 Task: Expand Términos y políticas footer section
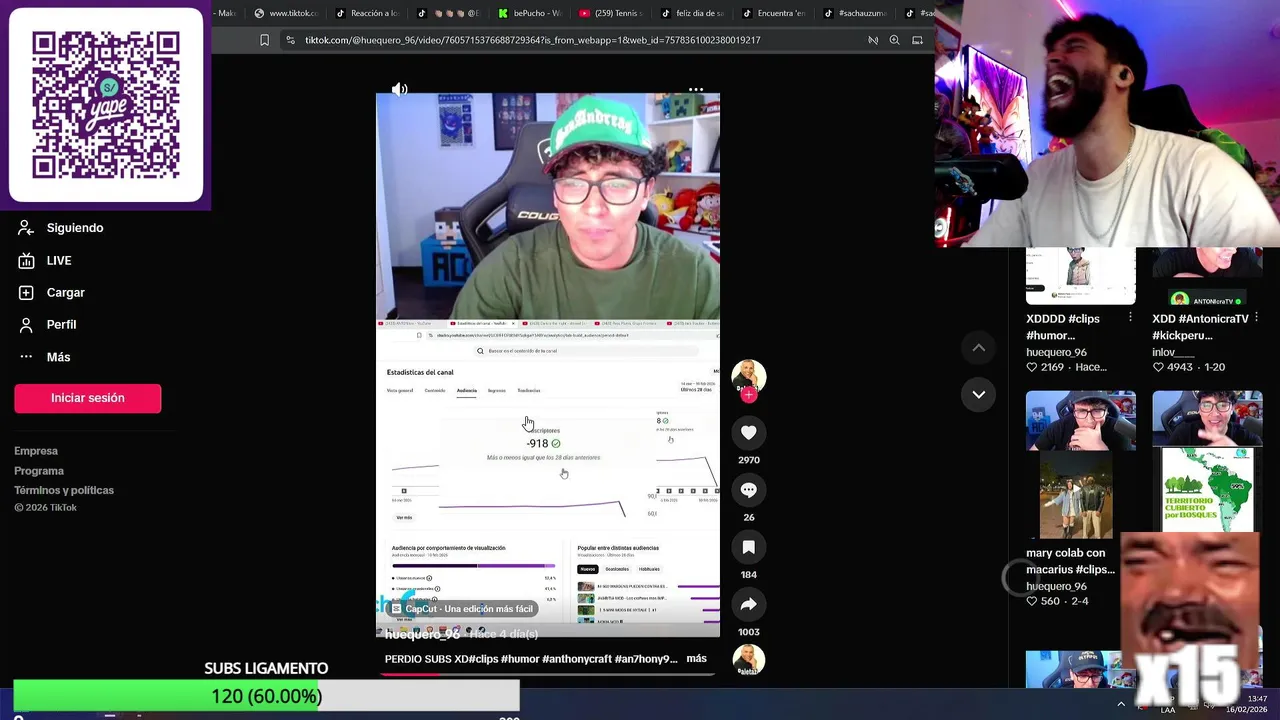[64, 490]
